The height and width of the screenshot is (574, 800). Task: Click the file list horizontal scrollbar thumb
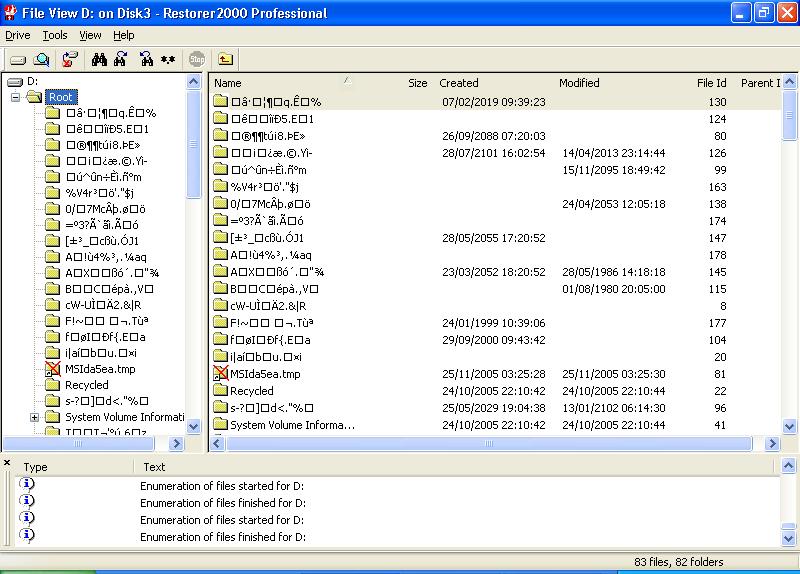tap(489, 443)
